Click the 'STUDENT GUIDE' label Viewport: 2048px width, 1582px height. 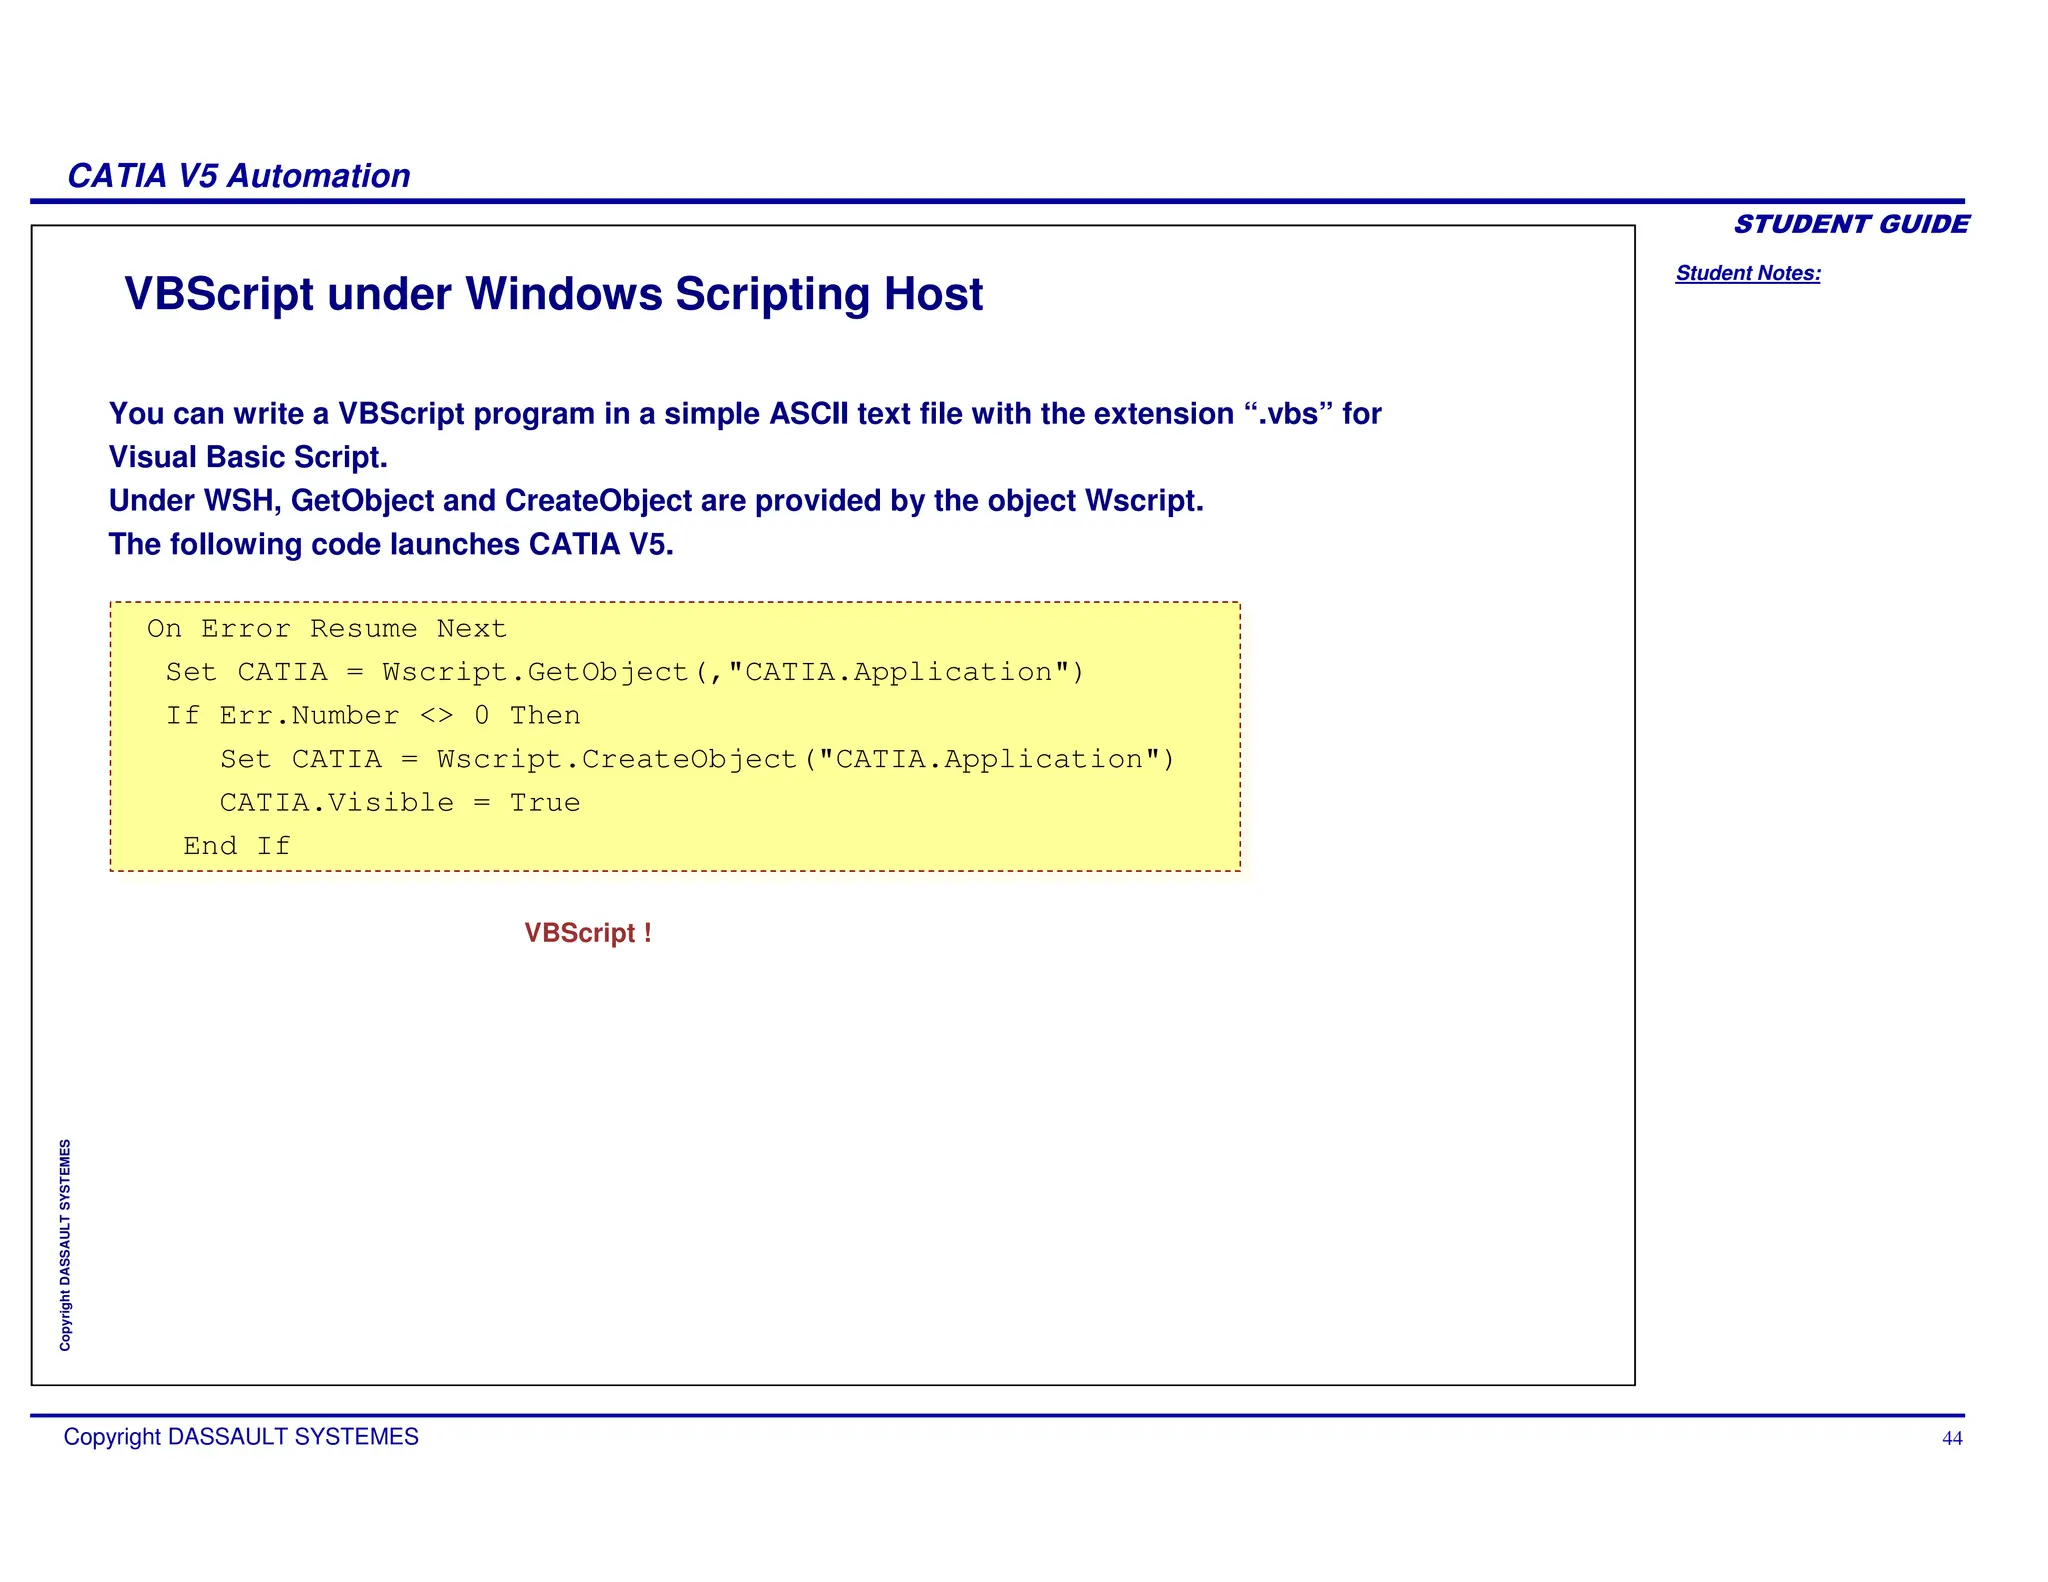1850,224
